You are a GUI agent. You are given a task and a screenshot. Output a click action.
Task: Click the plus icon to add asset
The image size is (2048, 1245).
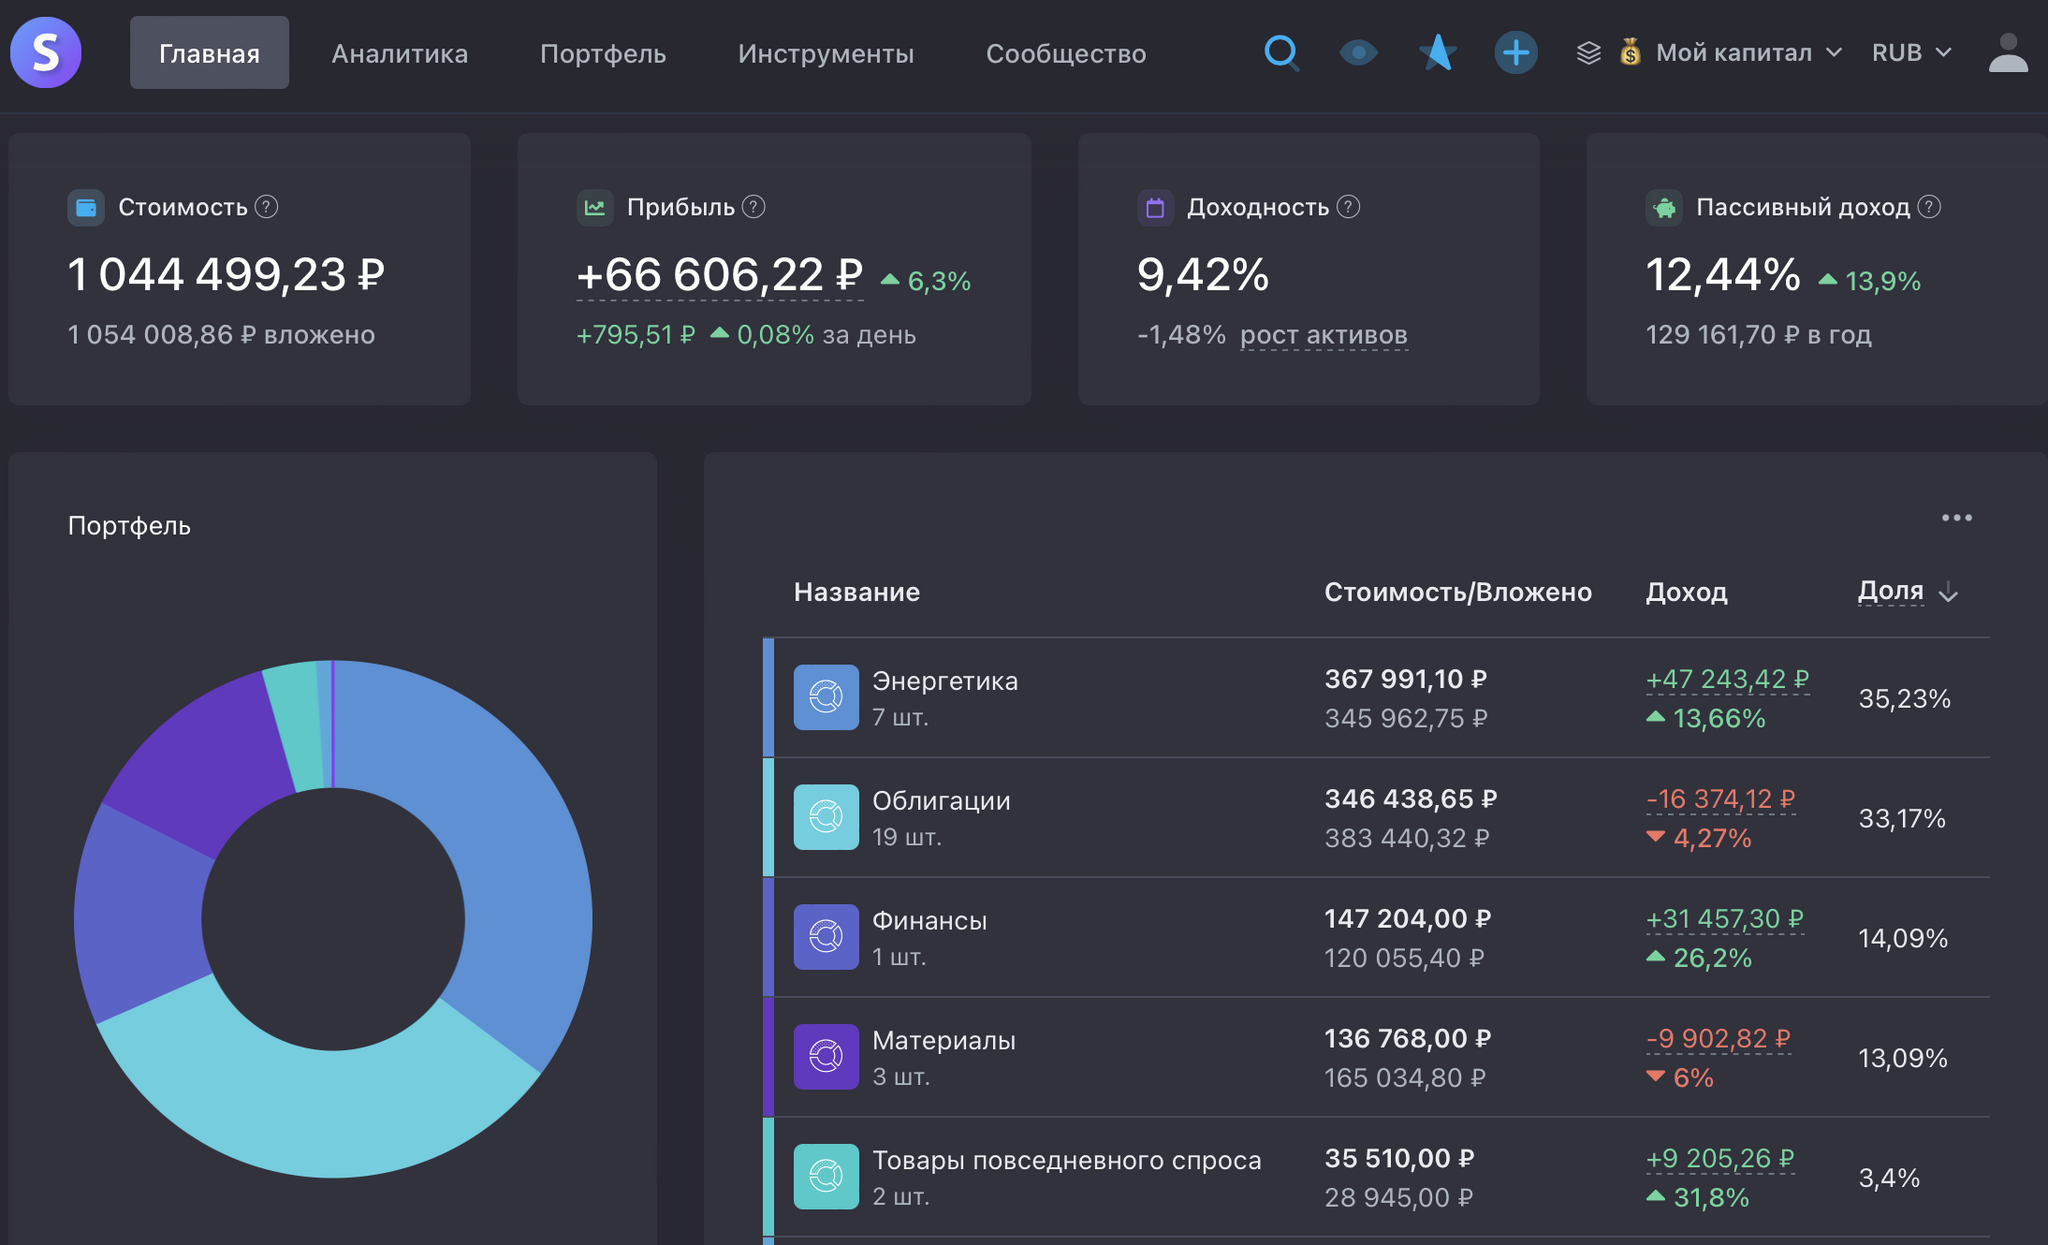[1516, 52]
